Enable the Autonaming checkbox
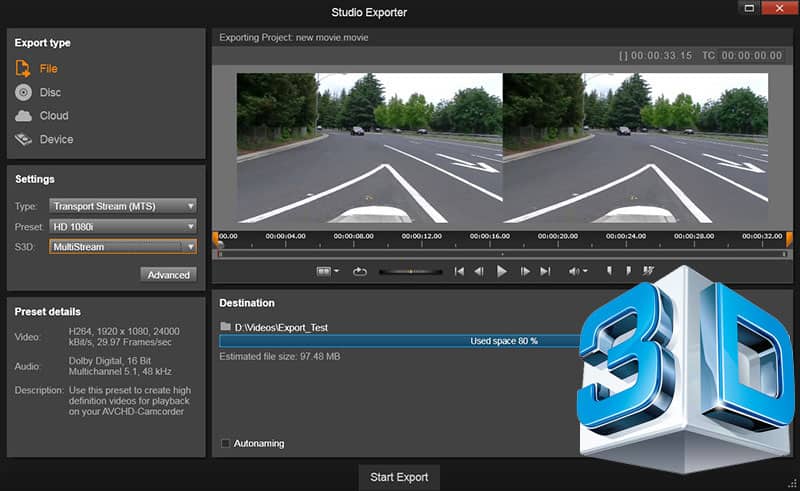The image size is (800, 491). click(225, 443)
